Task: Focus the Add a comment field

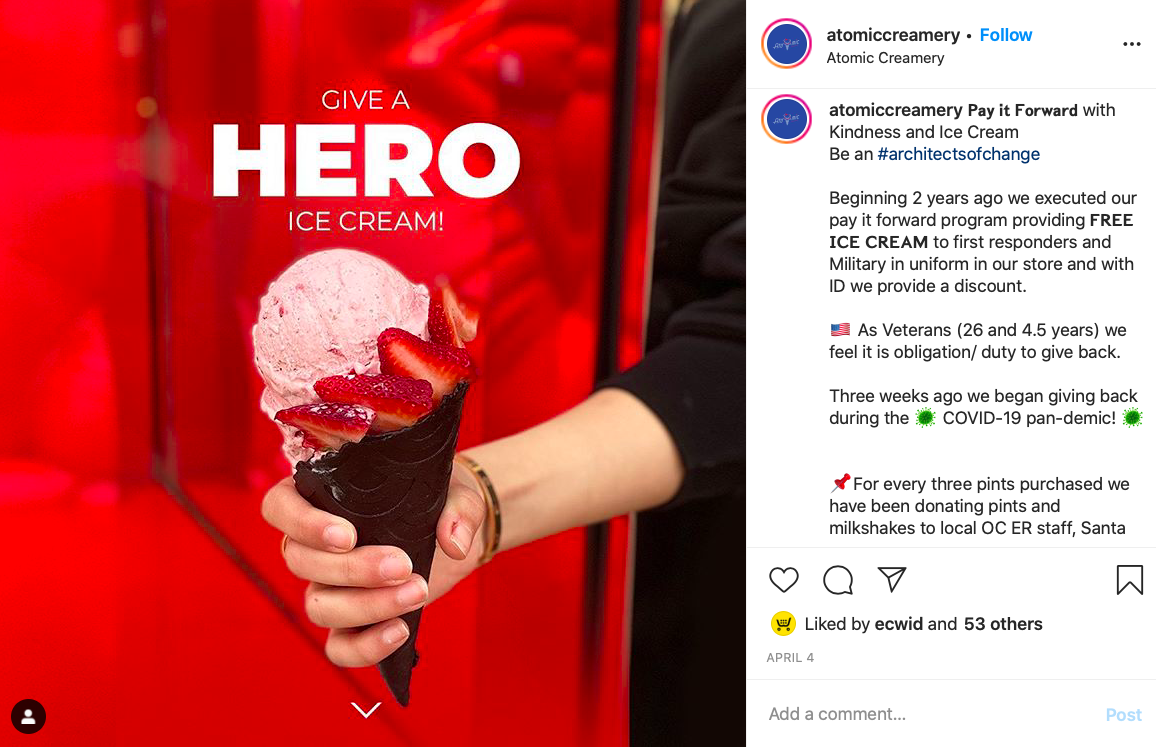Action: (929, 714)
